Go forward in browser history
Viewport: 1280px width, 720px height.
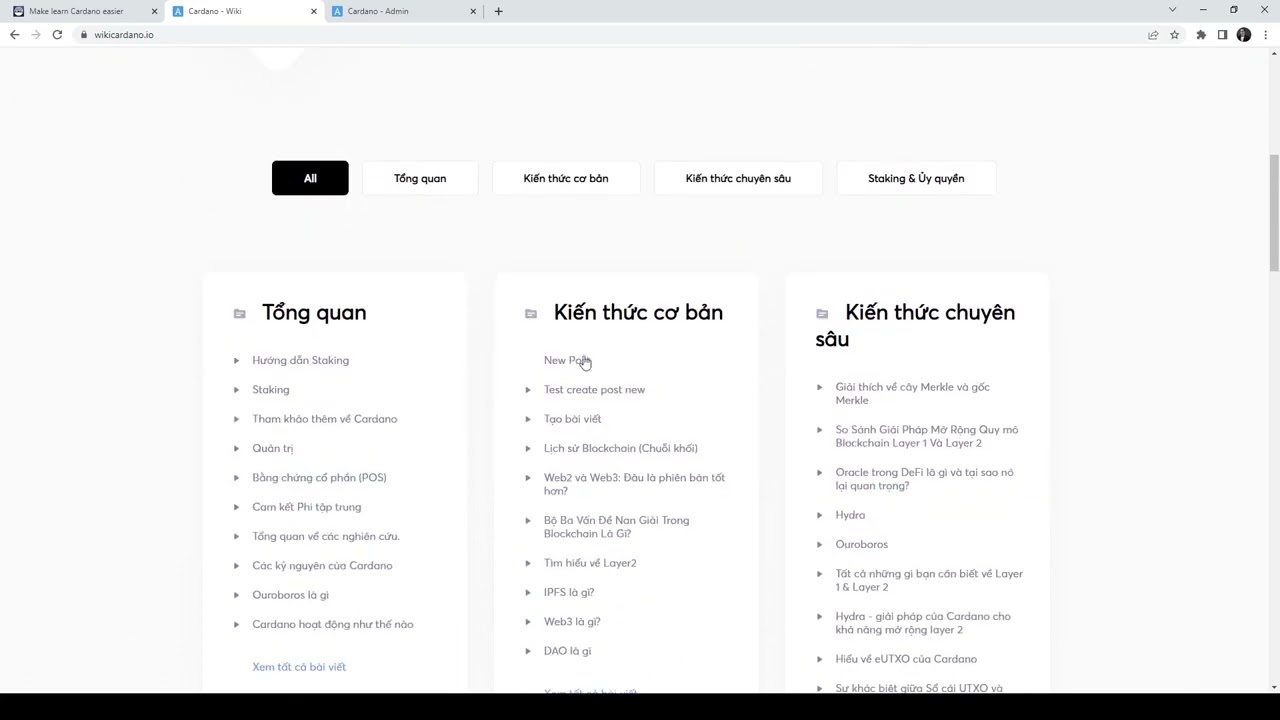coord(36,34)
